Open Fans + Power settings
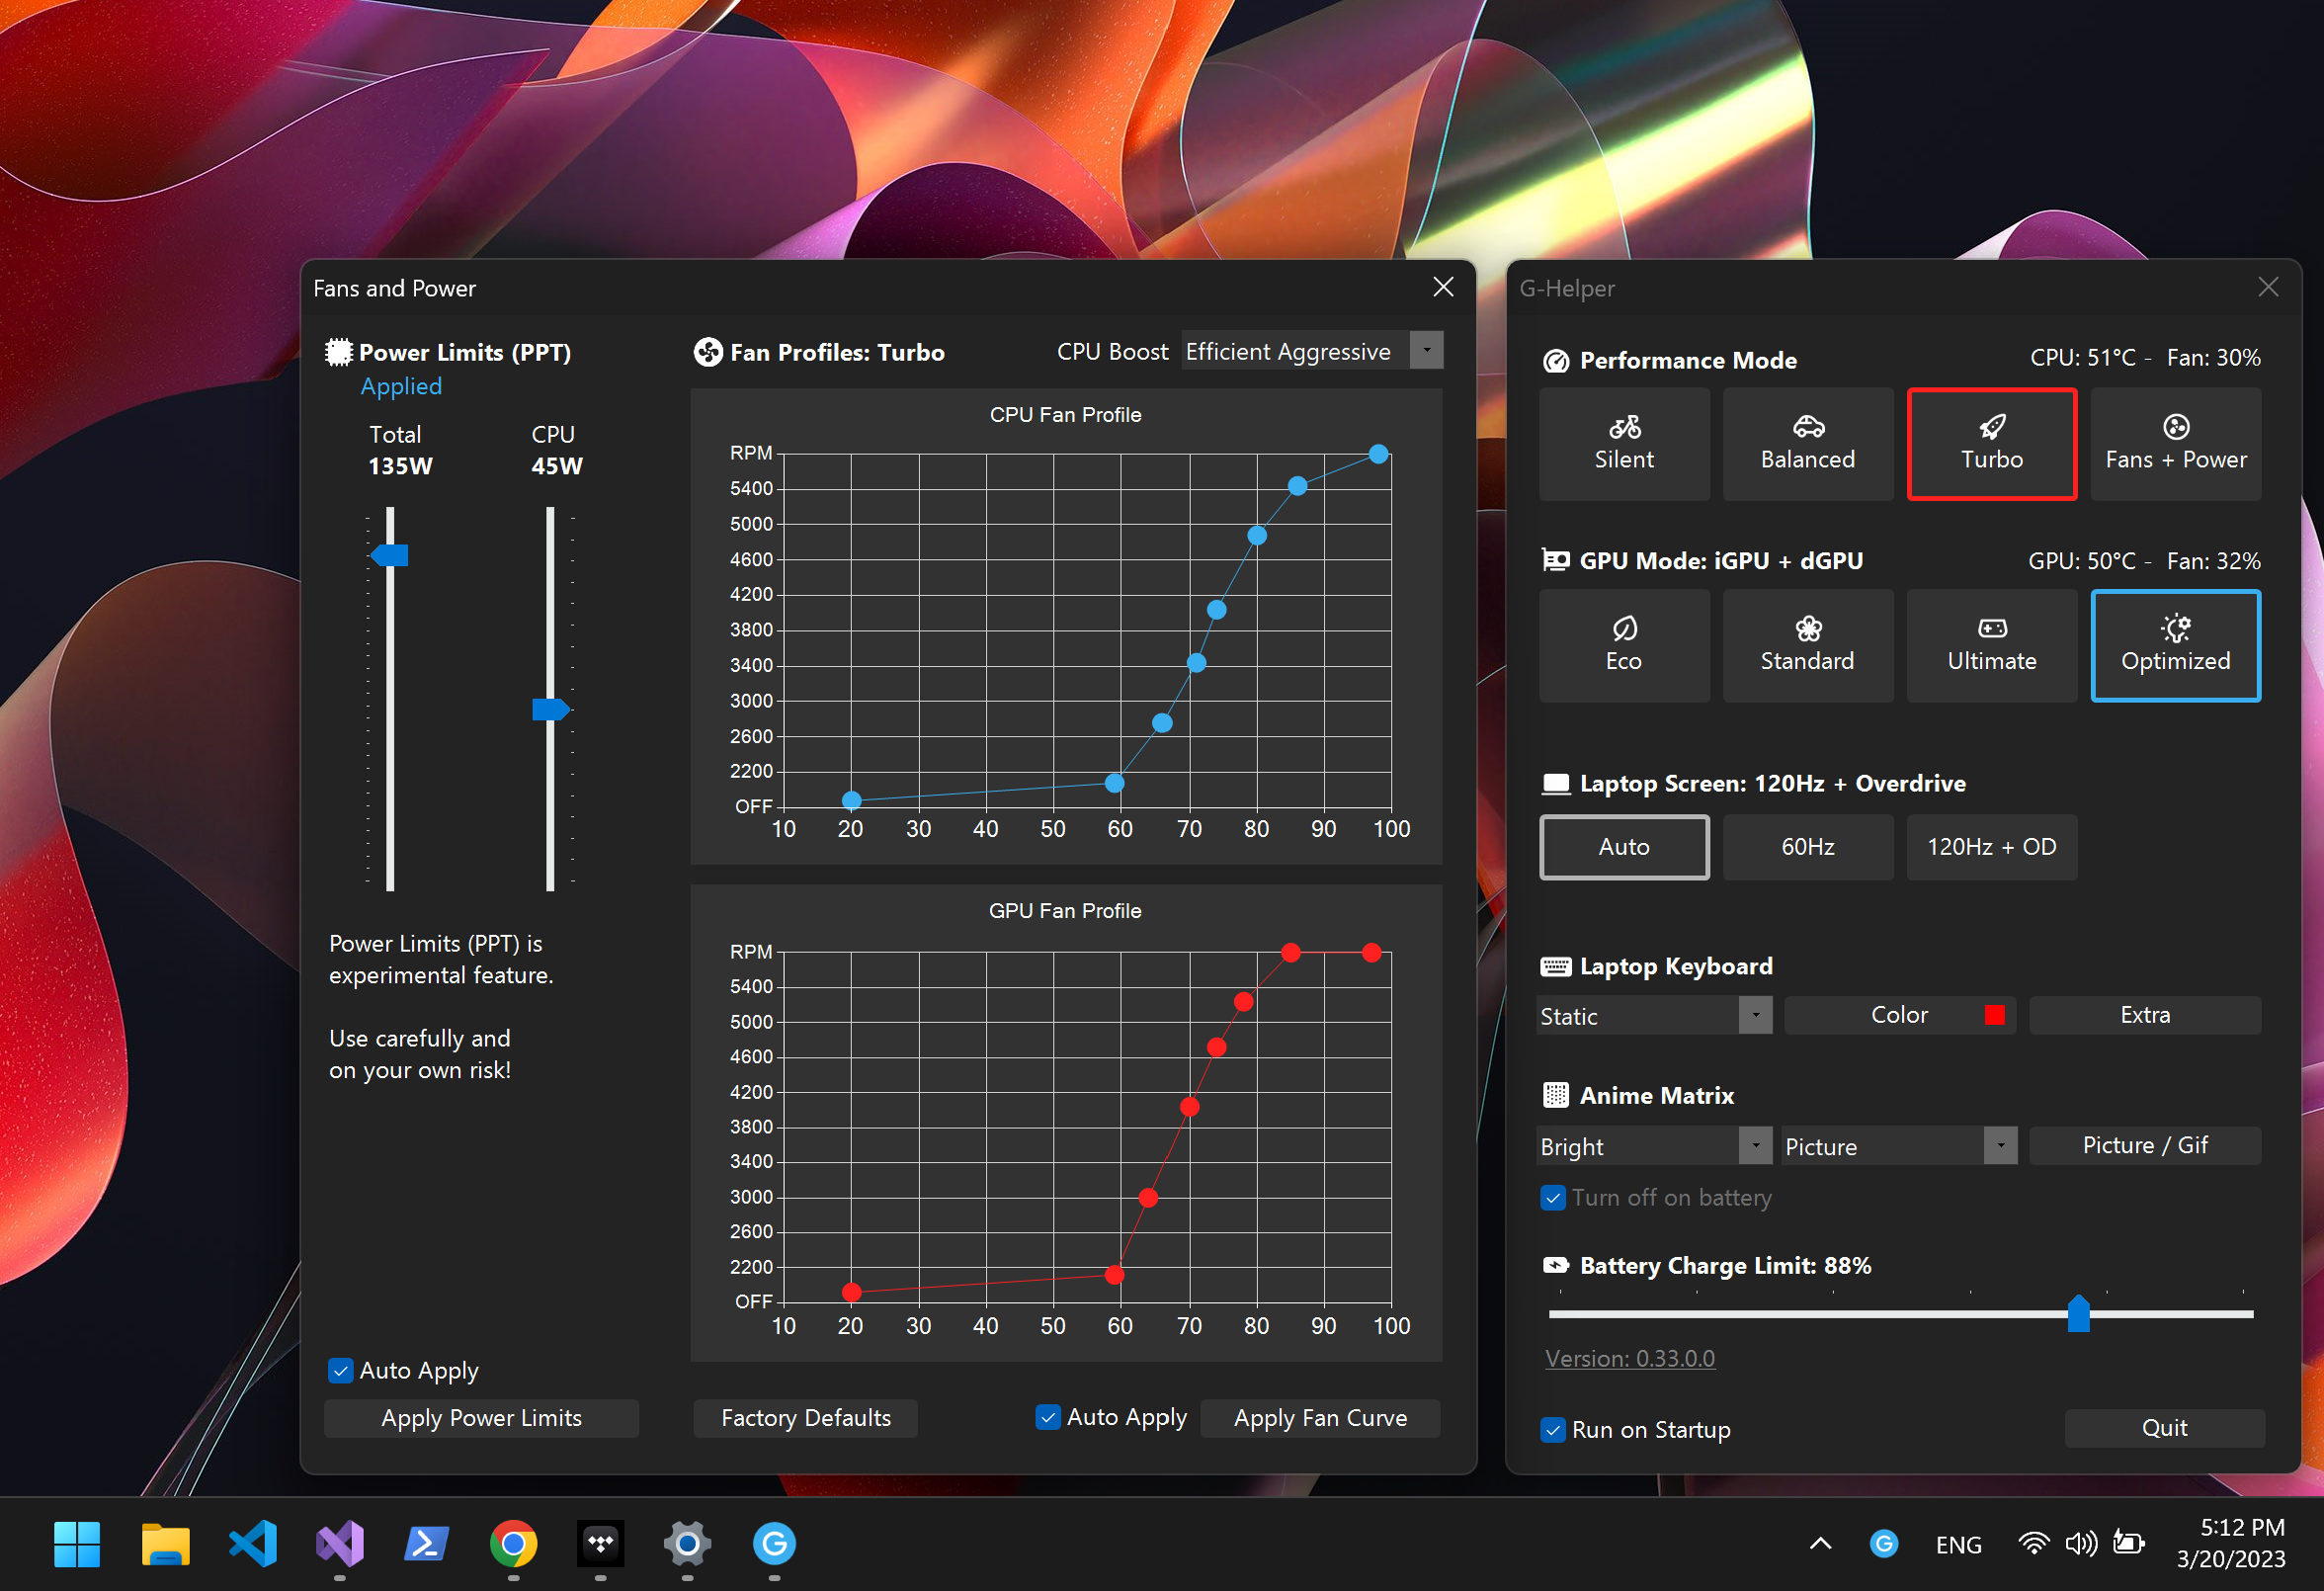The image size is (2324, 1591). tap(2175, 444)
